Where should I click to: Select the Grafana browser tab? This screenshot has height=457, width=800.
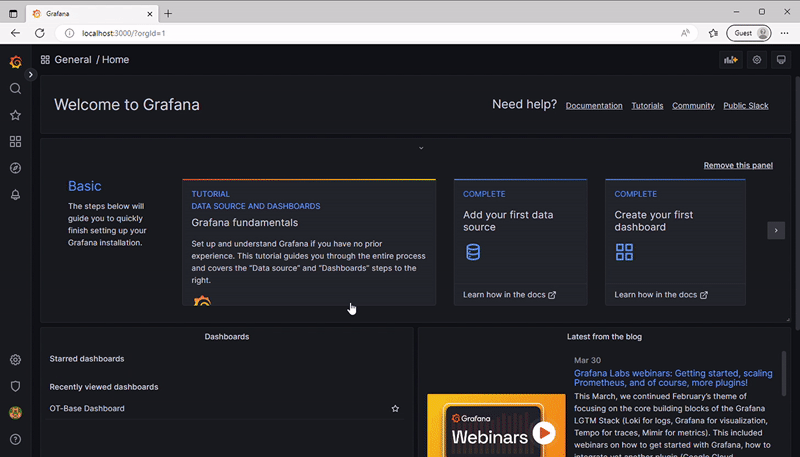click(92, 14)
